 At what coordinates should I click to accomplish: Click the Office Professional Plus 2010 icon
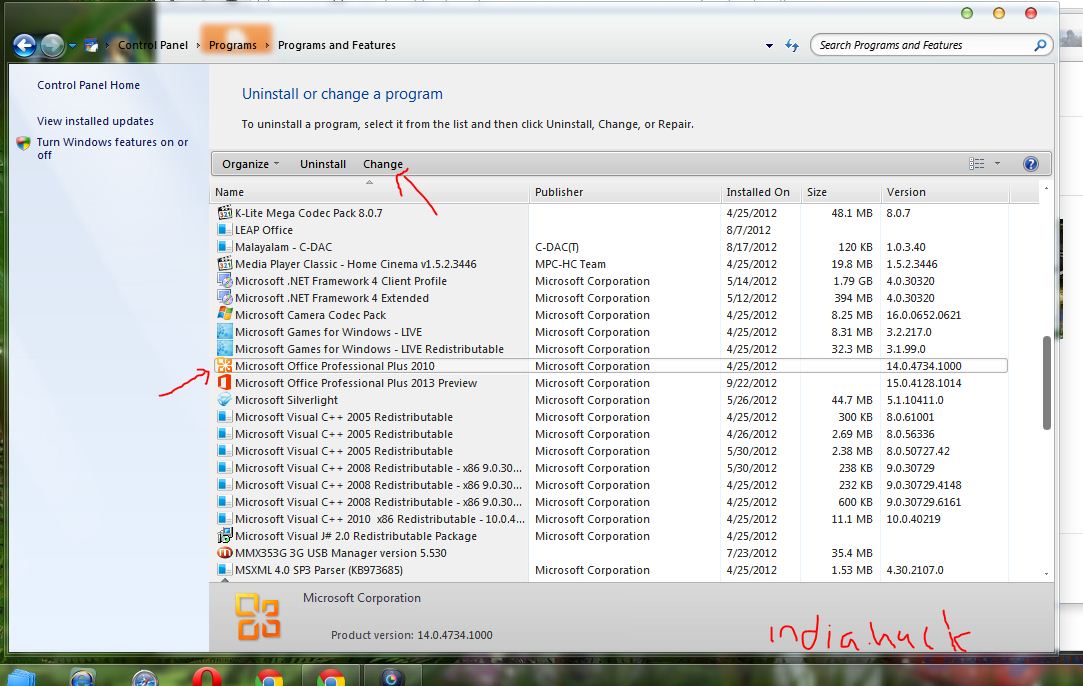point(224,365)
